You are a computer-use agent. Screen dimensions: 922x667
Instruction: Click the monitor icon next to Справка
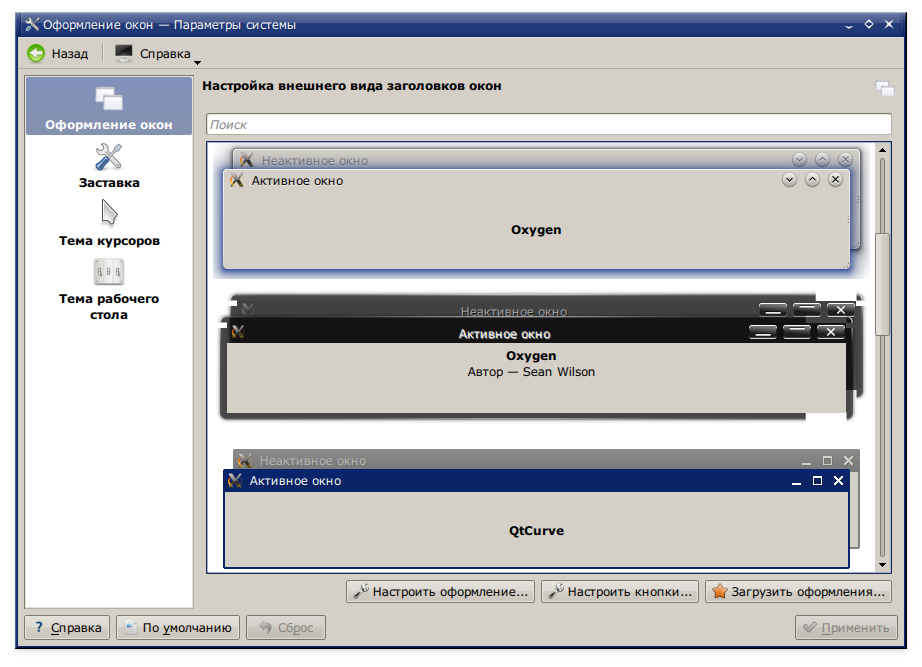pos(124,53)
